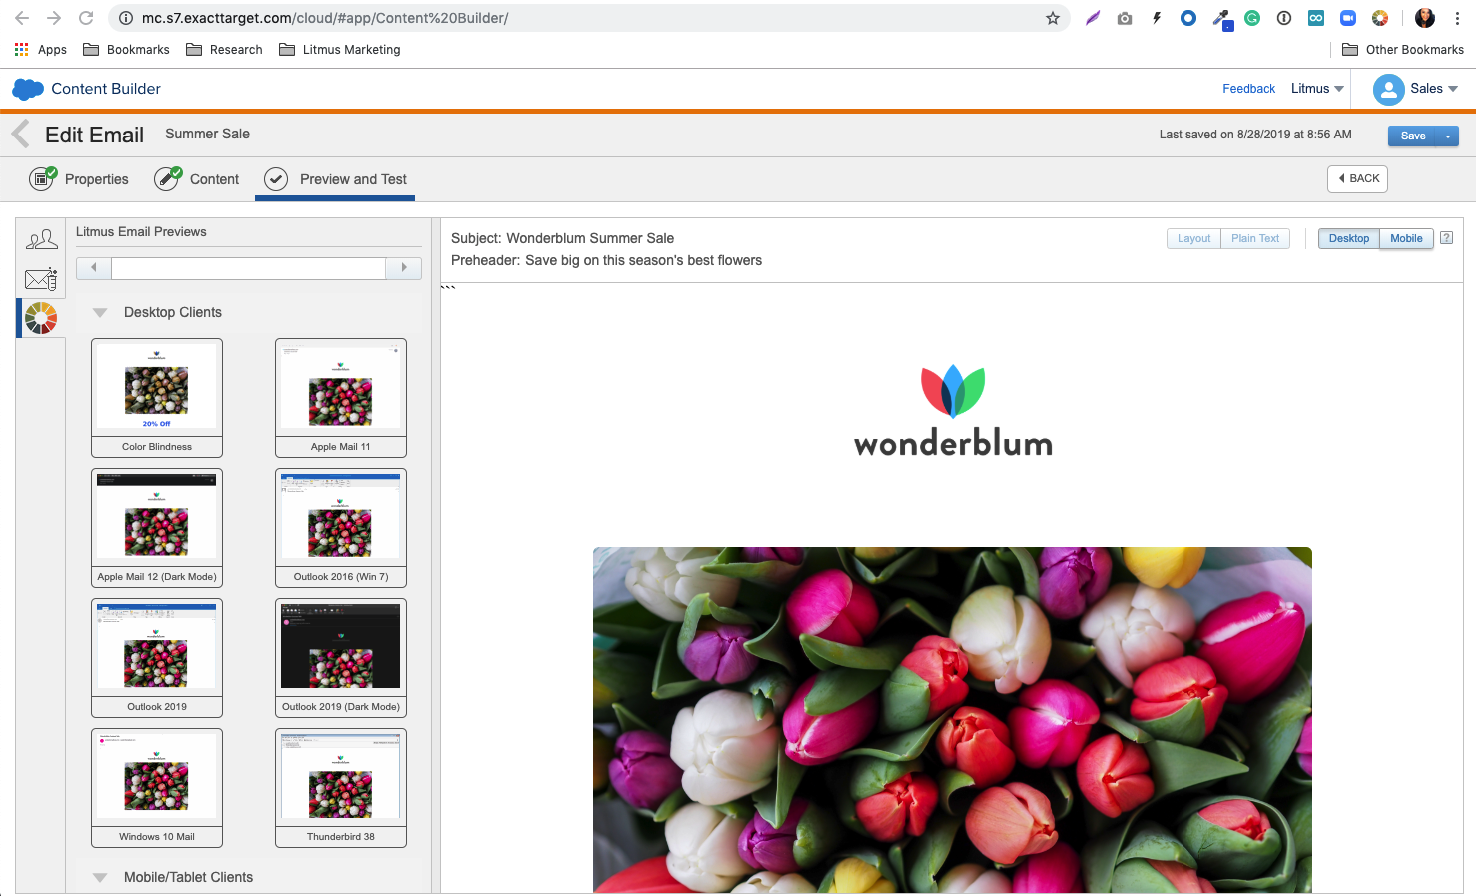1476x896 pixels.
Task: Click the Content Builder title
Action: click(106, 89)
